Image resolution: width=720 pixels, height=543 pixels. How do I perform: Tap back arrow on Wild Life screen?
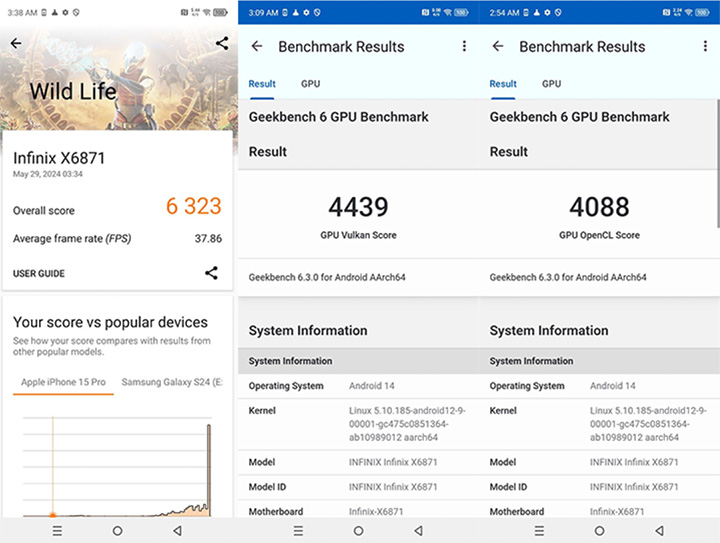pos(15,44)
